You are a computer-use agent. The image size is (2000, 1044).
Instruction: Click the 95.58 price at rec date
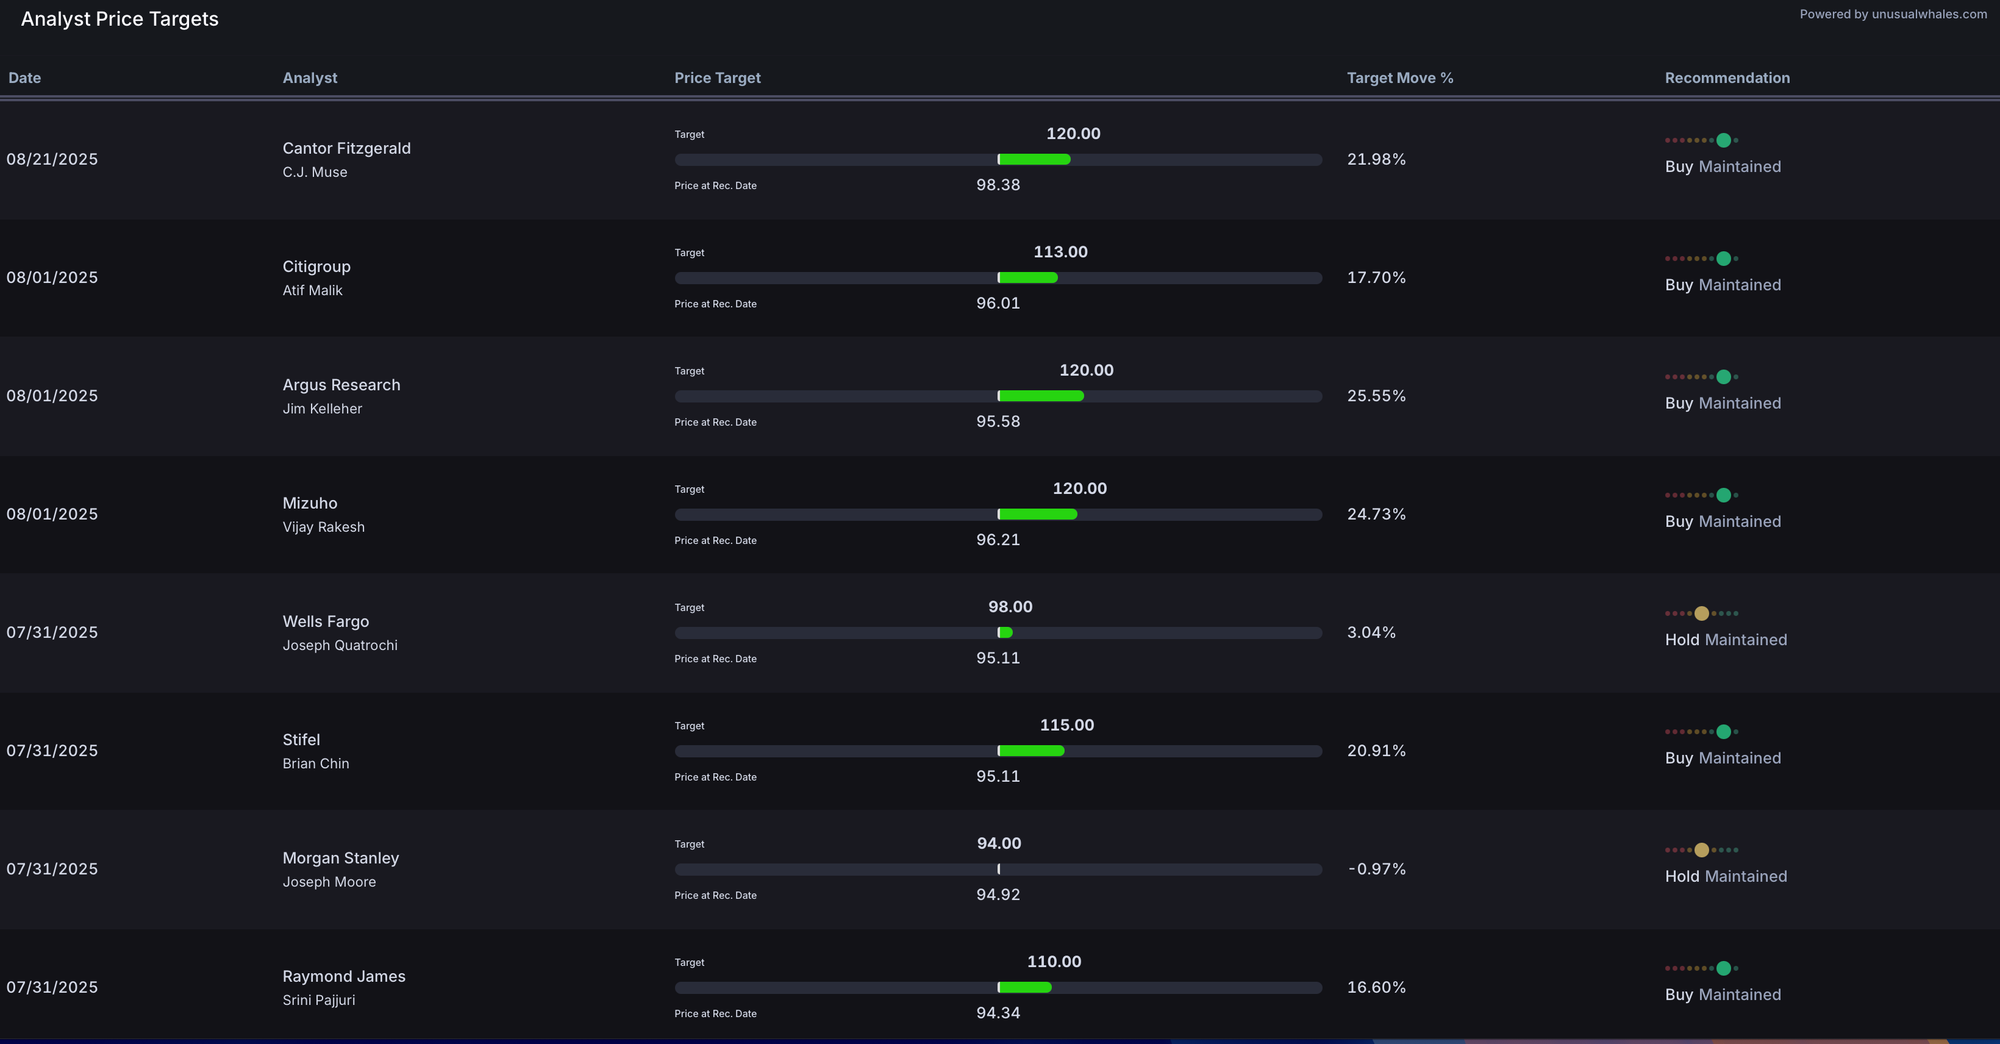point(998,422)
